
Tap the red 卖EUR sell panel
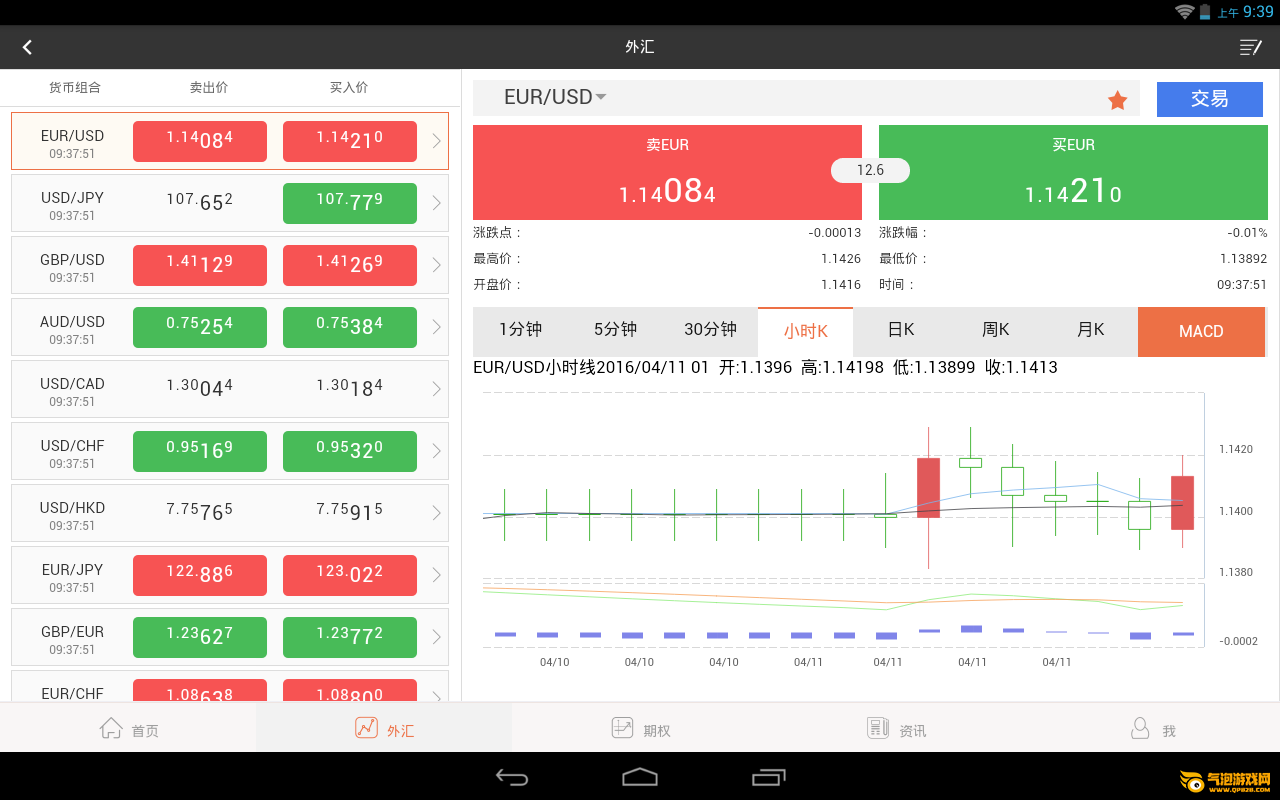click(x=667, y=172)
